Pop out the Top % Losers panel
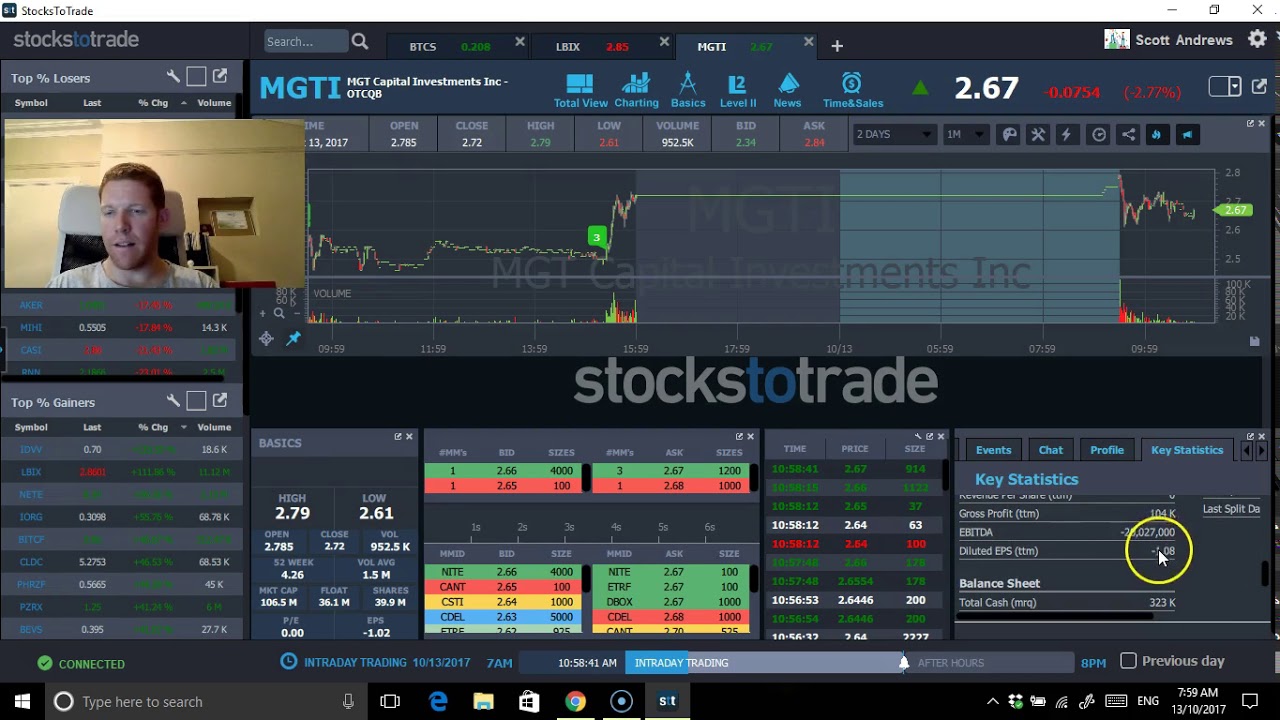 [x=220, y=76]
